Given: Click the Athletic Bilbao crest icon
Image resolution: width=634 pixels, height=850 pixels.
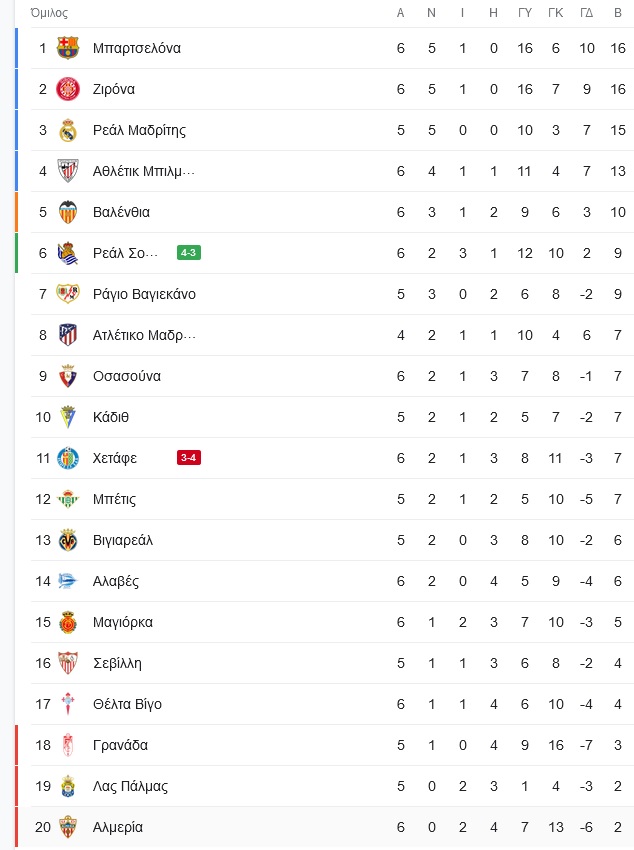Looking at the screenshot, I should [68, 171].
